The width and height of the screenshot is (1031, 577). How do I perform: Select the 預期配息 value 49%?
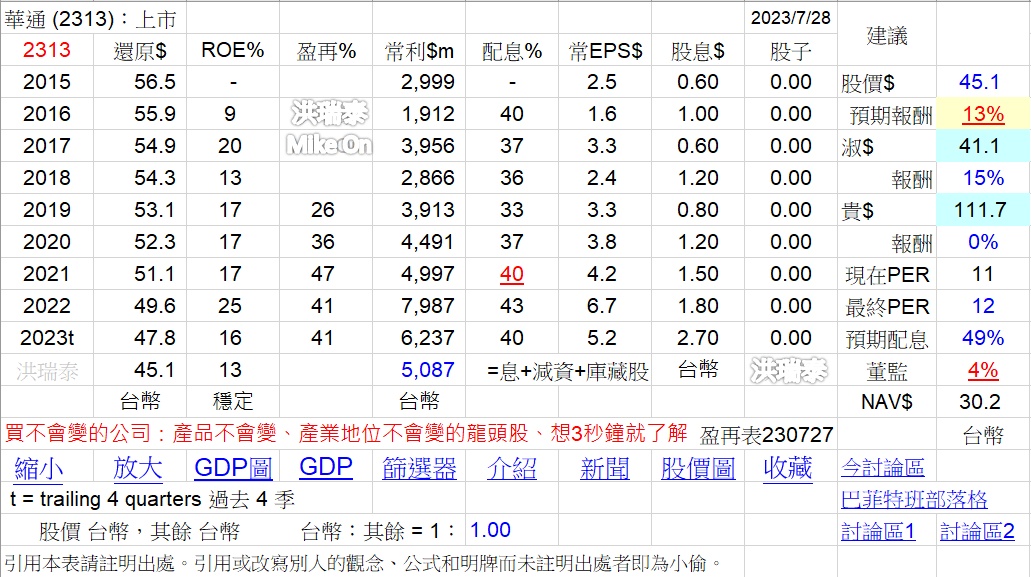(983, 338)
